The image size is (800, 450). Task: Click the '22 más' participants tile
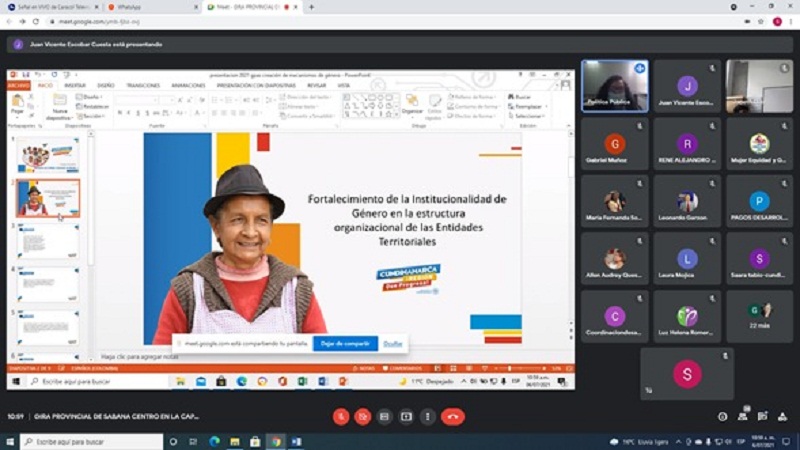pyautogui.click(x=759, y=317)
